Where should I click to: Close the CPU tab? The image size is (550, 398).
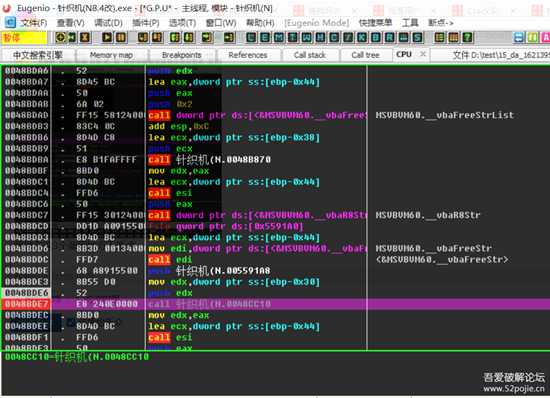[423, 54]
